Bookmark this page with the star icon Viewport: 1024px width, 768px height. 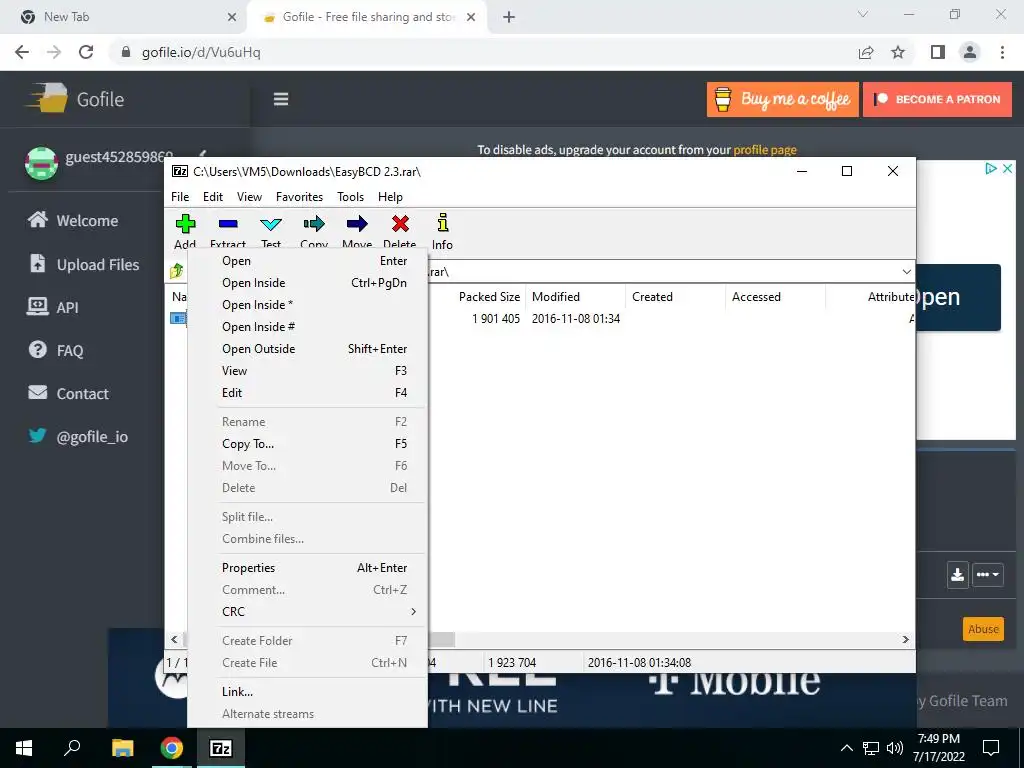click(x=898, y=52)
